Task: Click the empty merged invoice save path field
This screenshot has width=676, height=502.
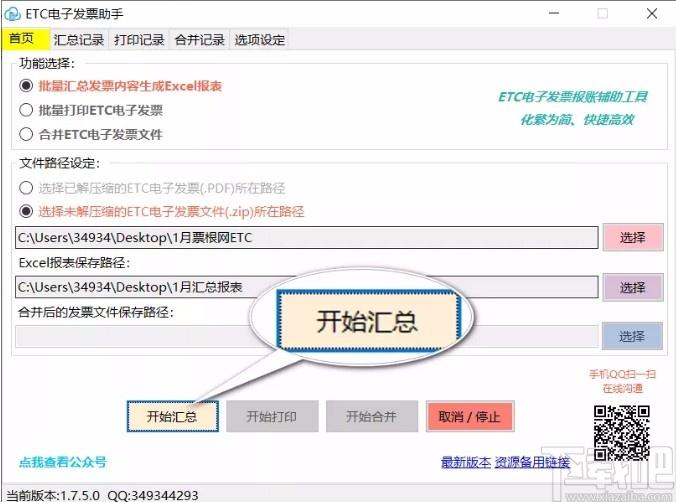Action: 307,336
